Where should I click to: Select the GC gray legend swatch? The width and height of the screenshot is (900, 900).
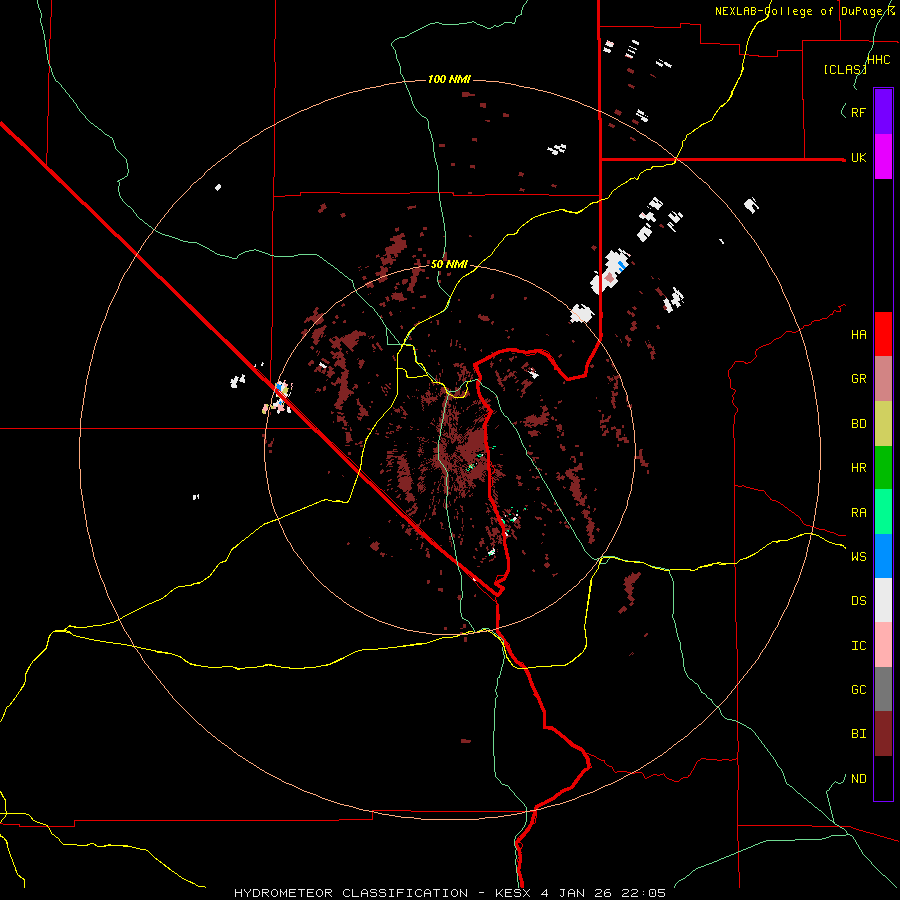tap(883, 689)
